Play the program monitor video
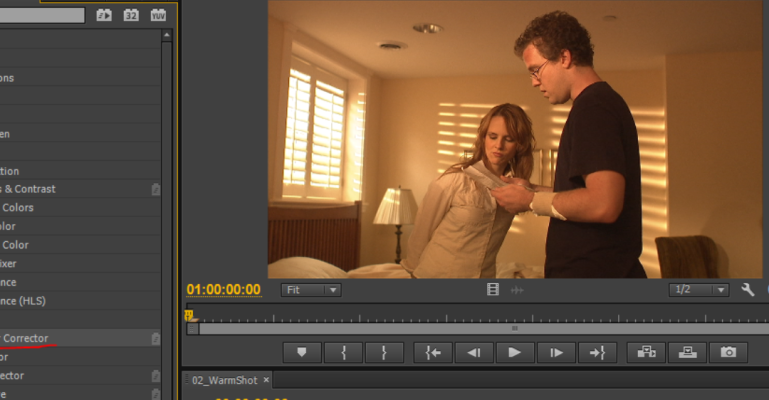Screen dimensions: 769x400 515,352
